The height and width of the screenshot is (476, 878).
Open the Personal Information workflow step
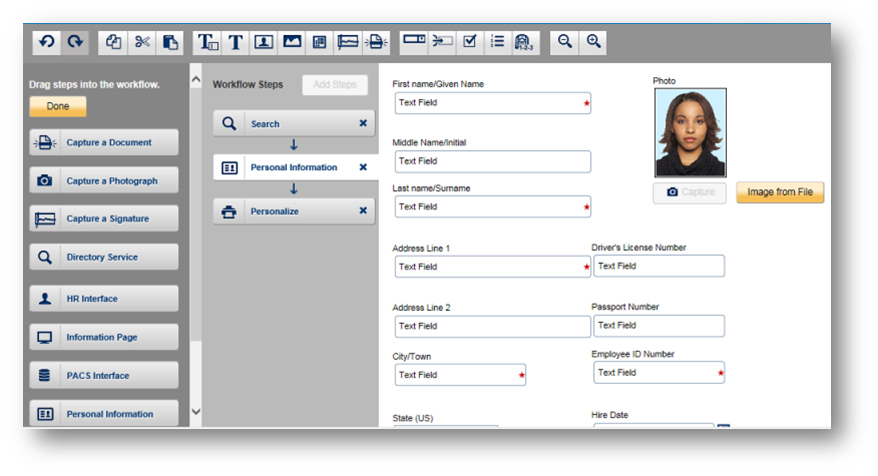pyautogui.click(x=294, y=167)
